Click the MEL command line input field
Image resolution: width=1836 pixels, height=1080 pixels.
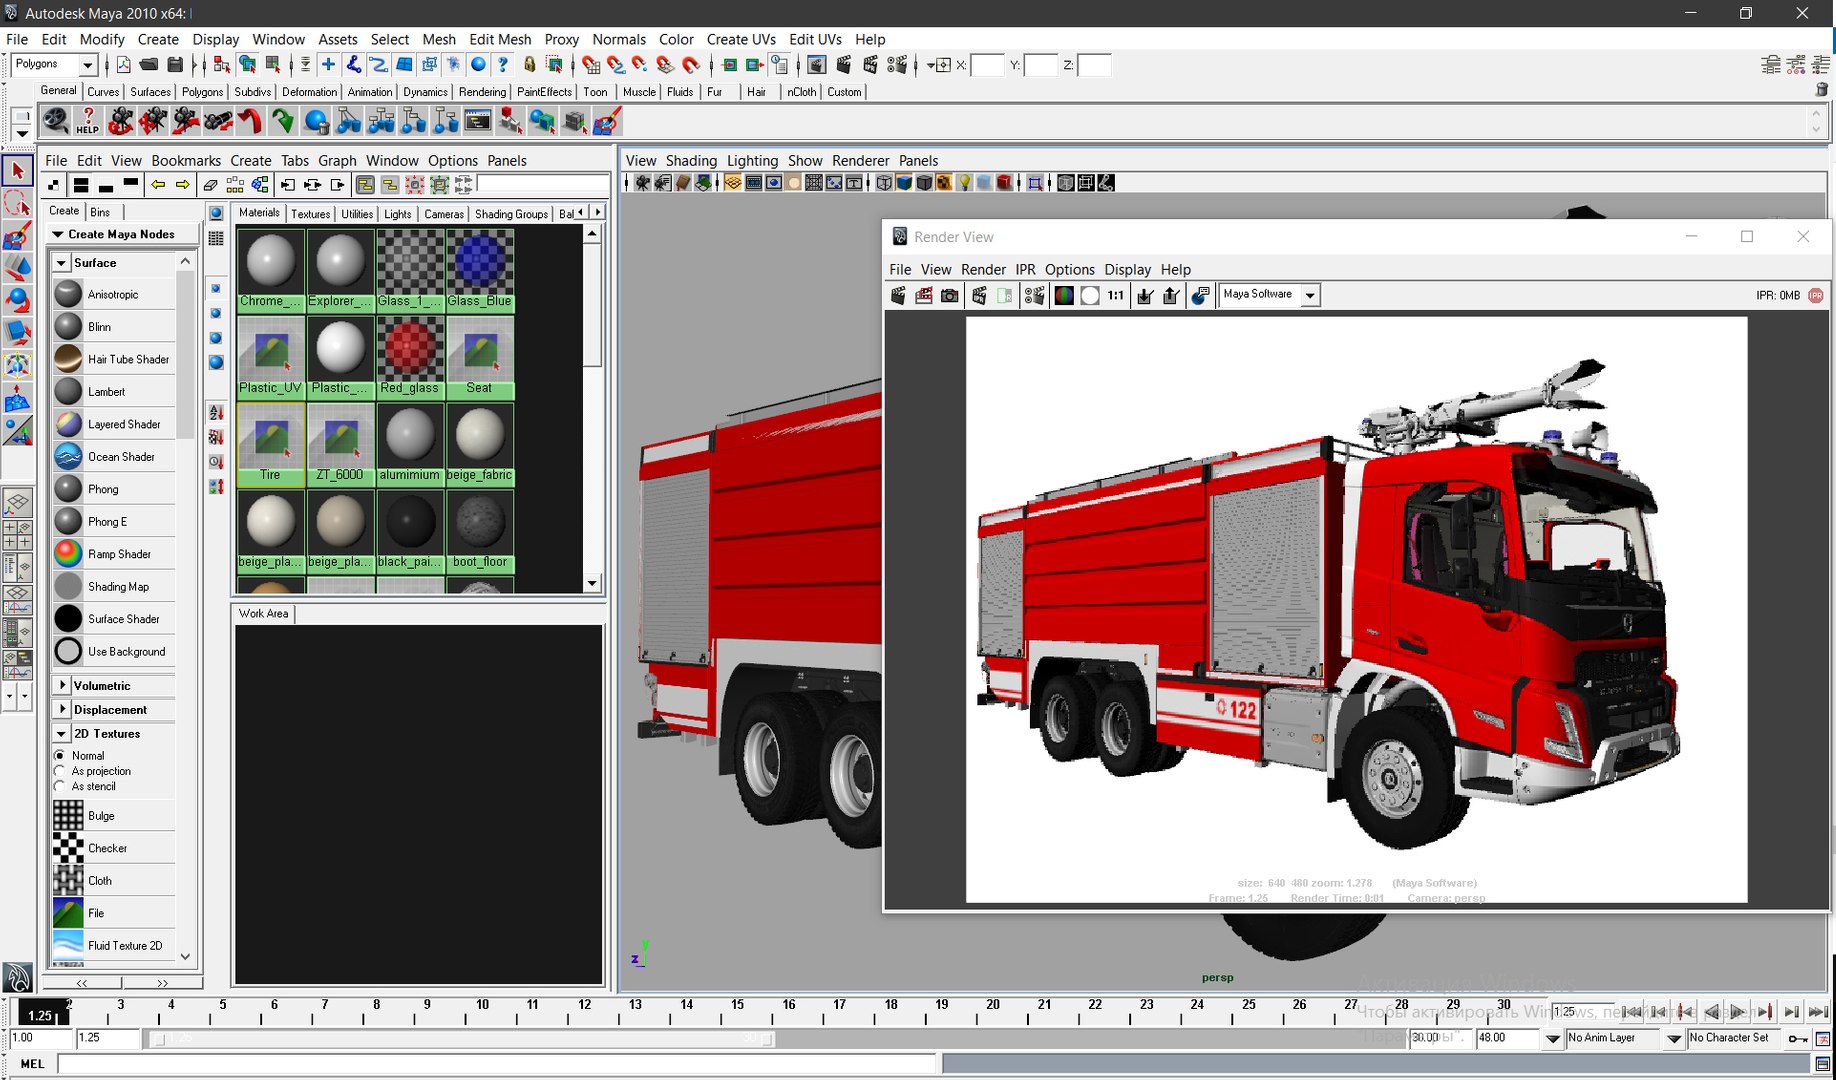497,1064
